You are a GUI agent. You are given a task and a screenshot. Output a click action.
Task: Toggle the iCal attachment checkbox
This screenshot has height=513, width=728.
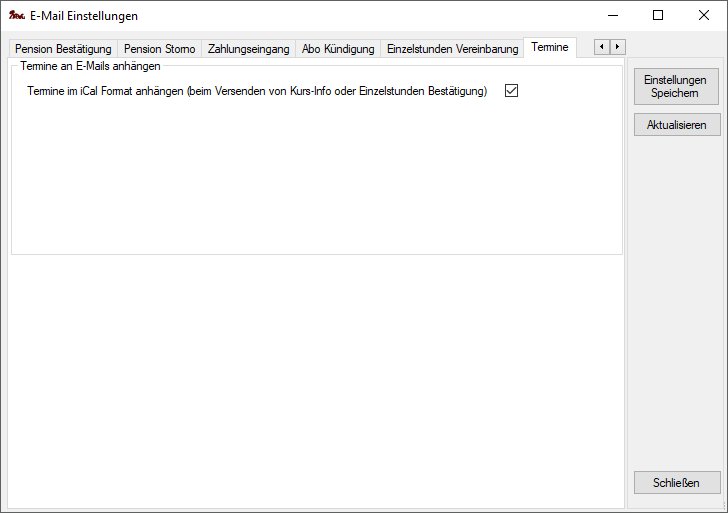[x=512, y=91]
